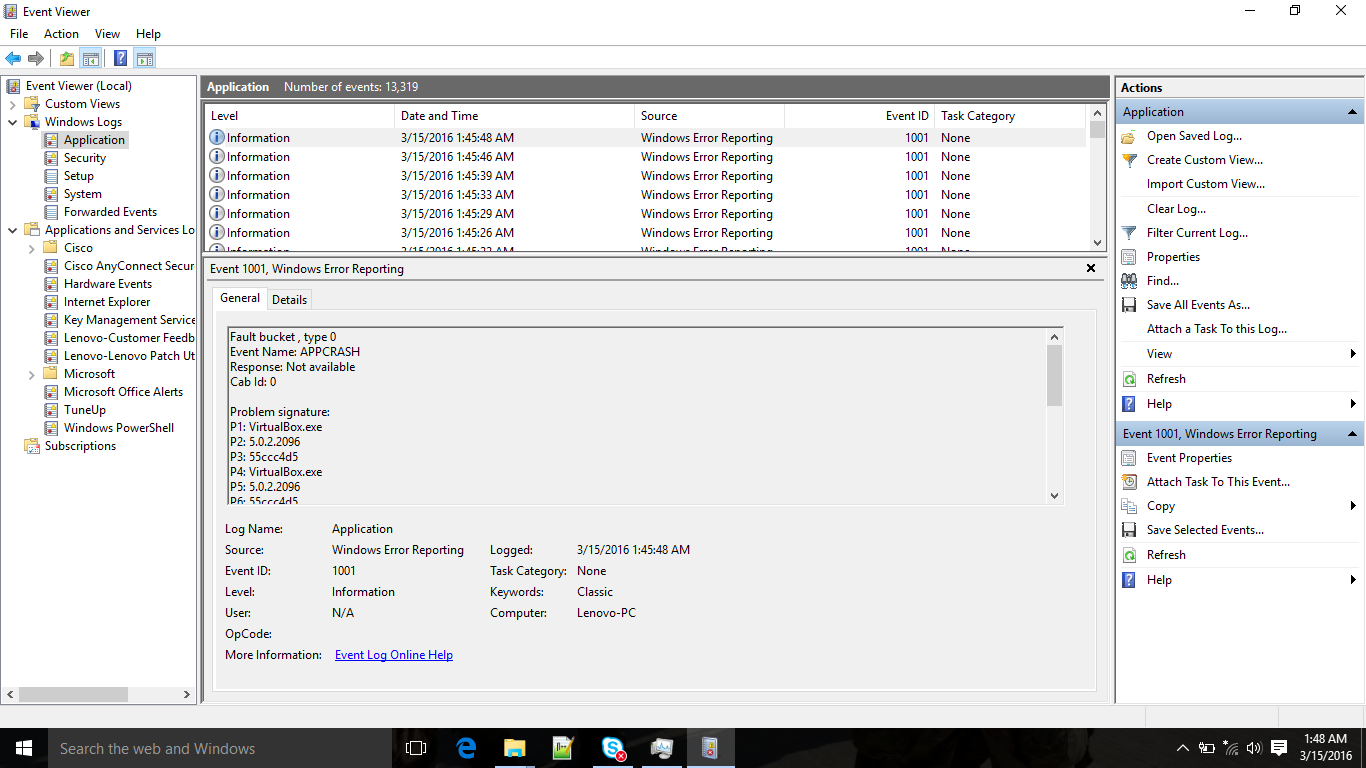Click the Up One Level toolbar icon

click(66, 58)
